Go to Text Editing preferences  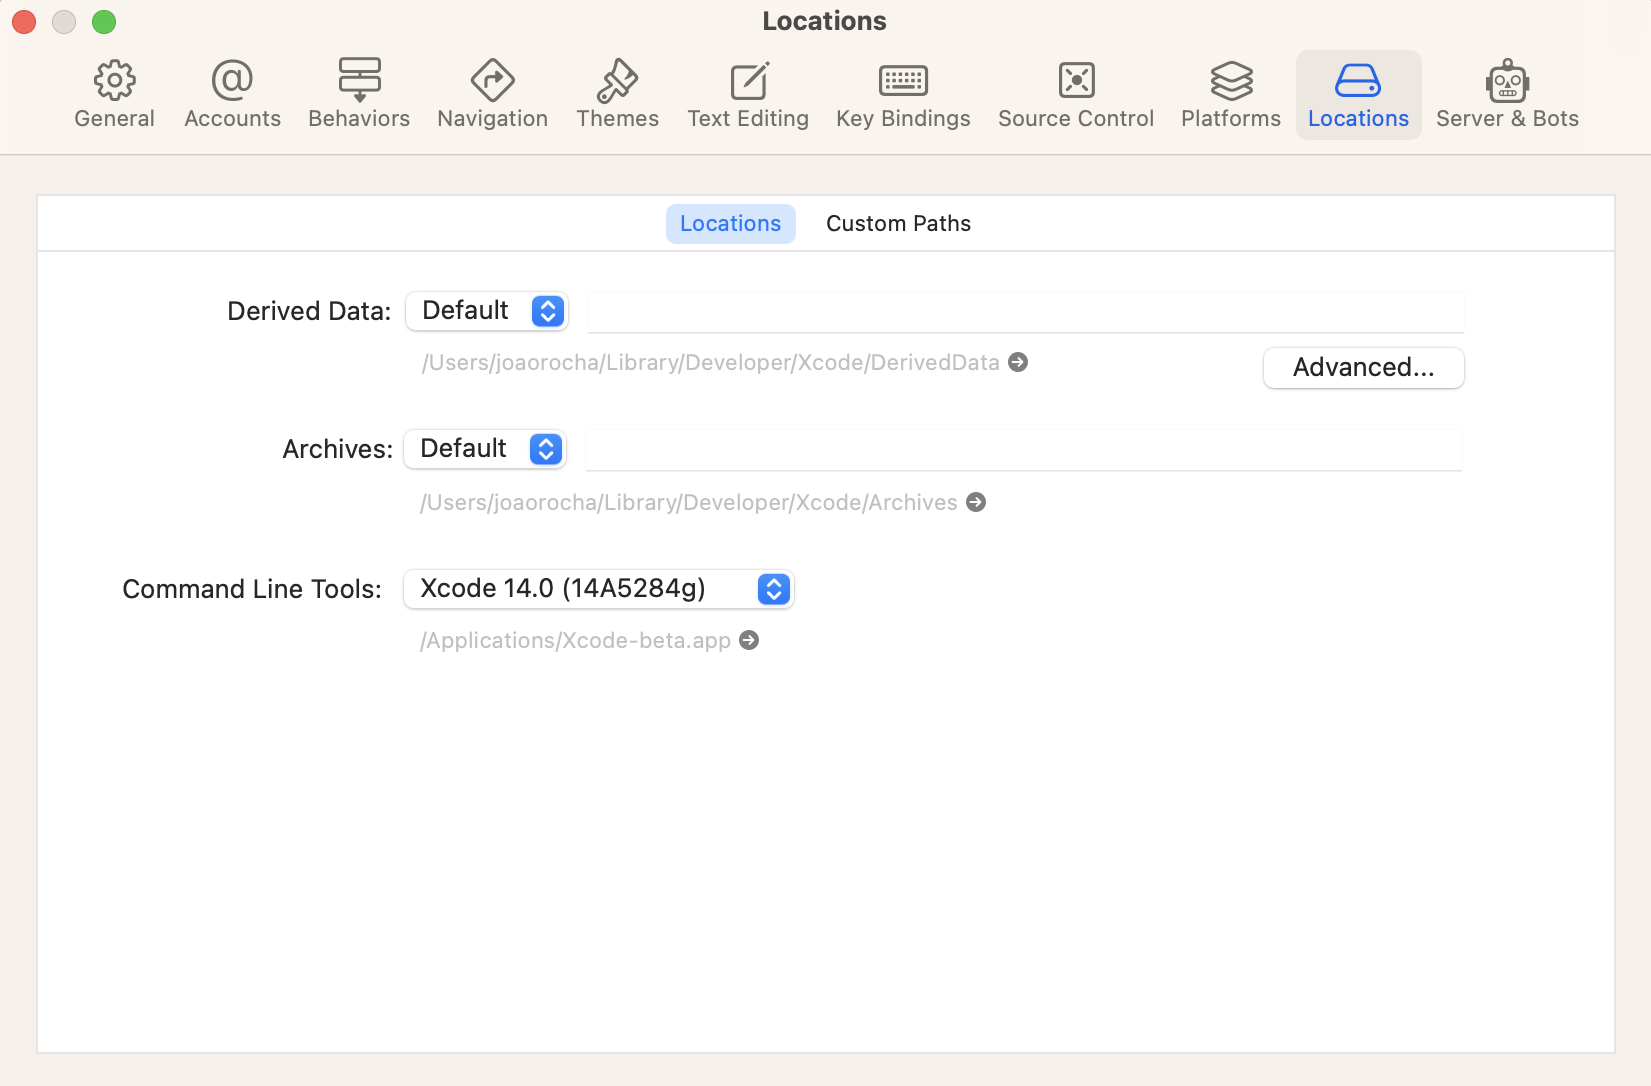(x=747, y=93)
